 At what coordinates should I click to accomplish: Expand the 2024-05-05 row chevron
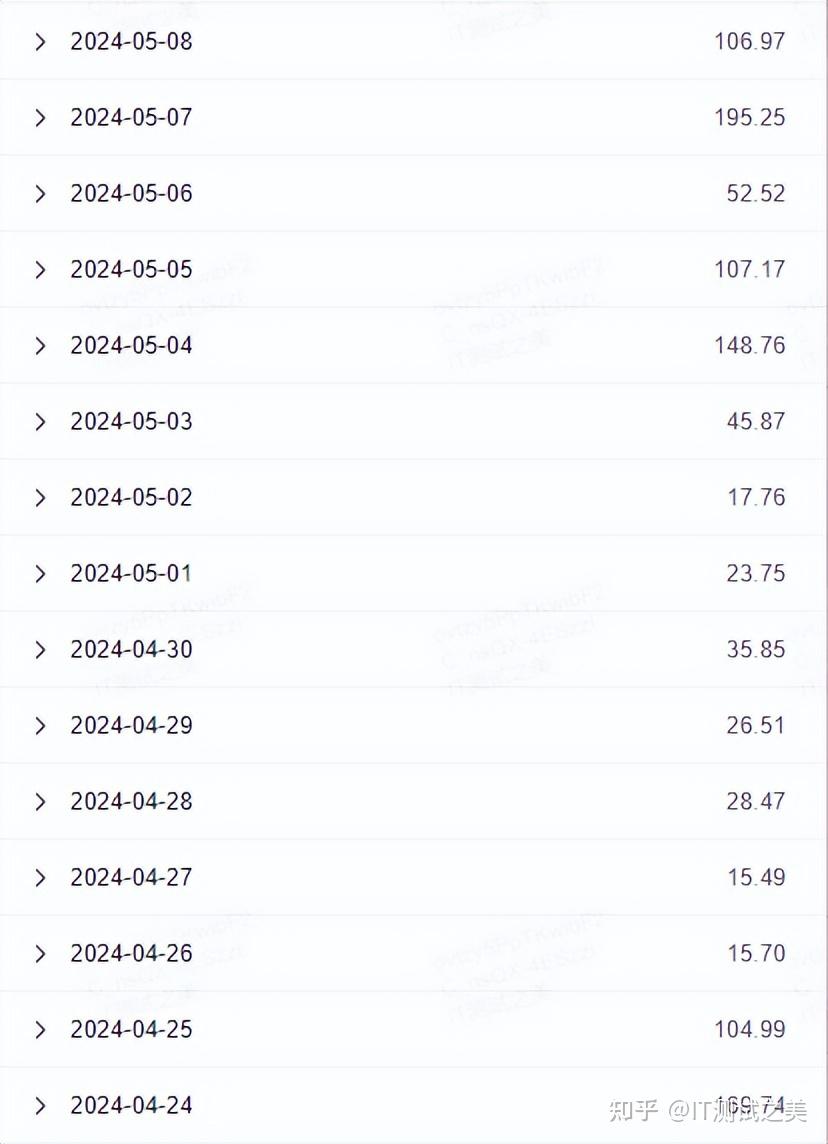pos(40,269)
